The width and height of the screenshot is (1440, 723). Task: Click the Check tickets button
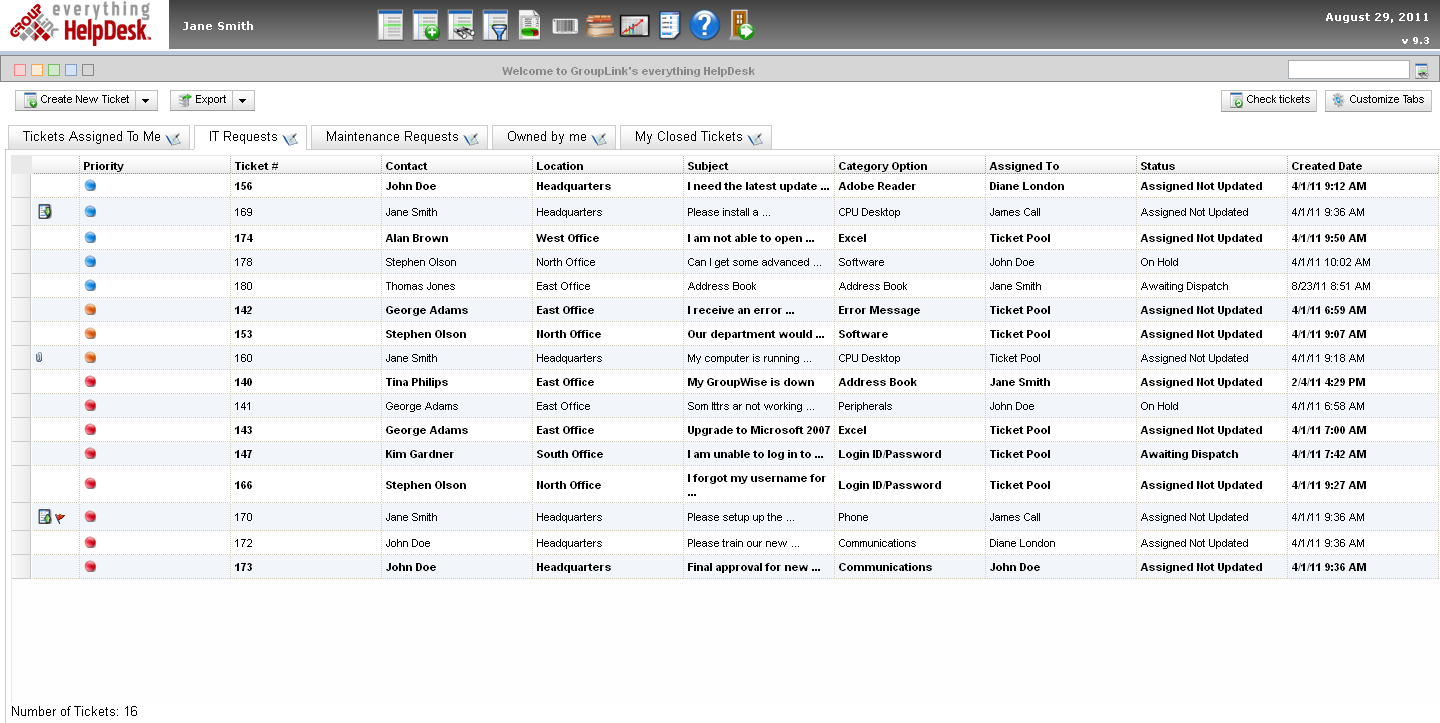click(x=1269, y=100)
